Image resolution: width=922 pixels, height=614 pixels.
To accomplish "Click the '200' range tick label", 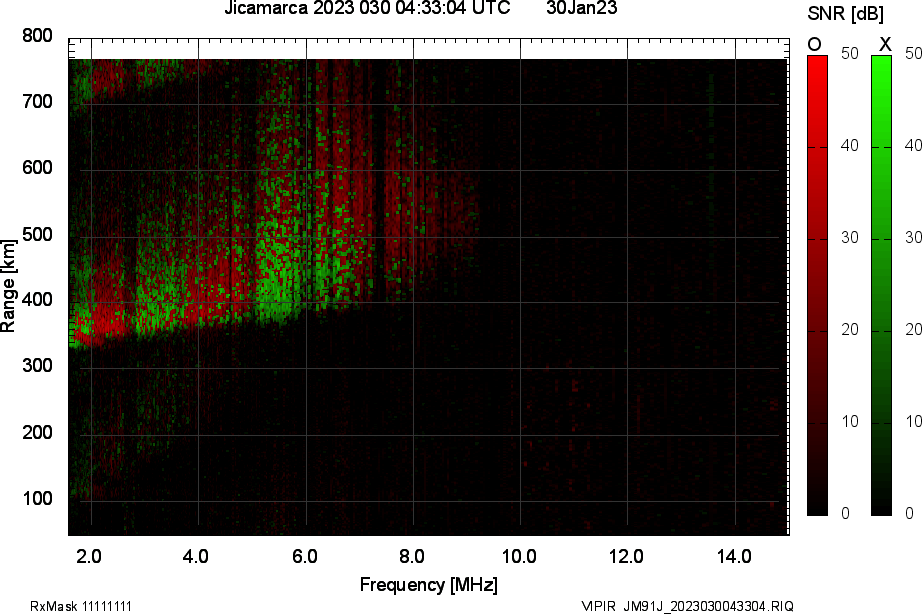I will coord(37,432).
